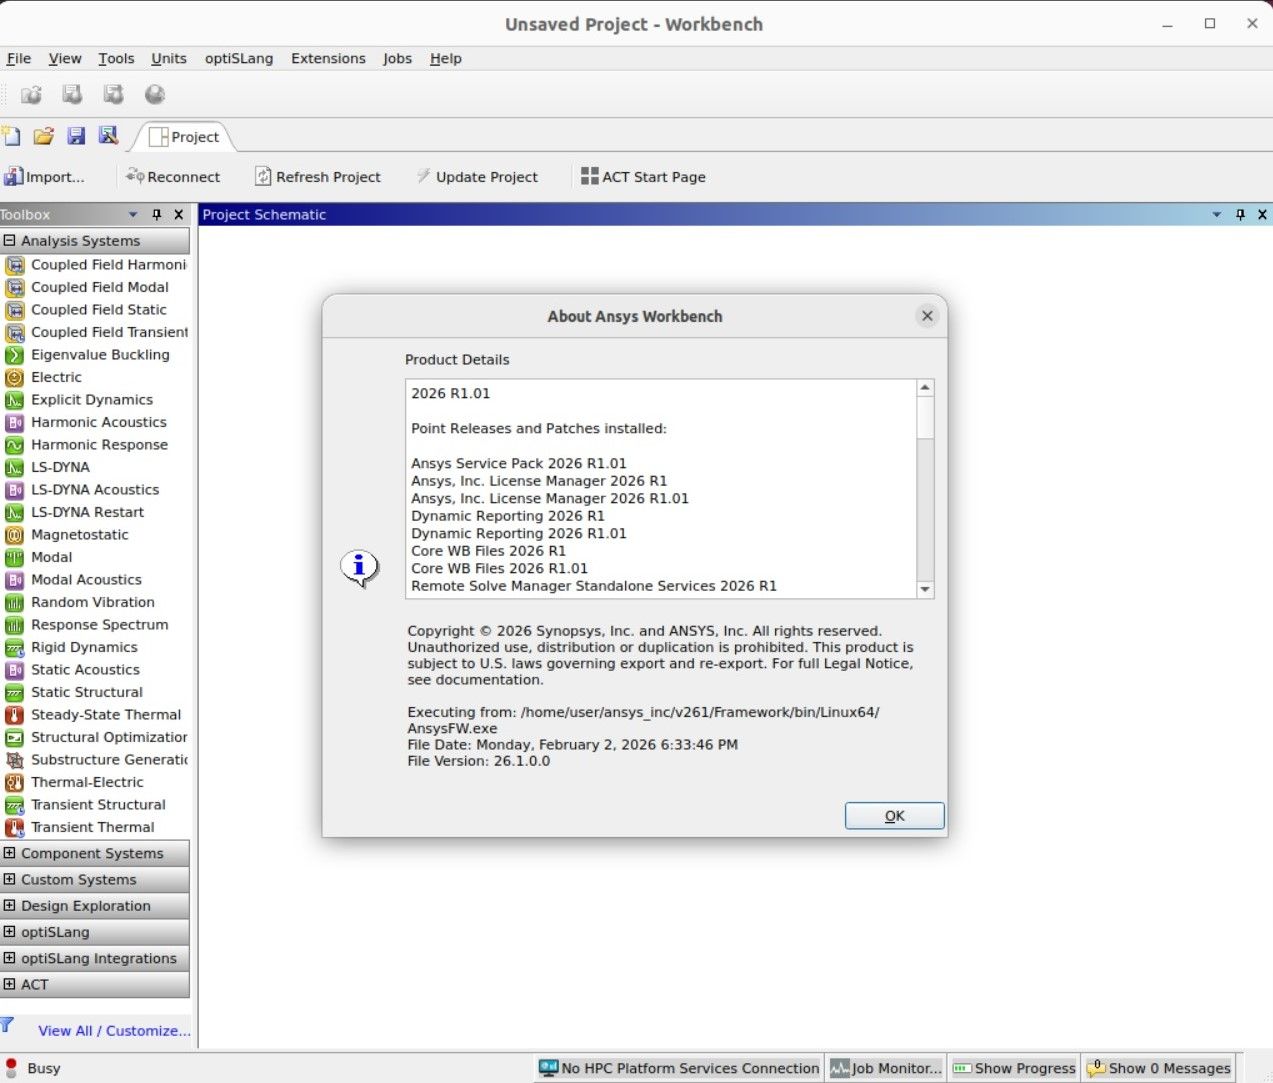Select Coupled Field Static system icon
Image resolution: width=1273 pixels, height=1083 pixels.
[15, 310]
